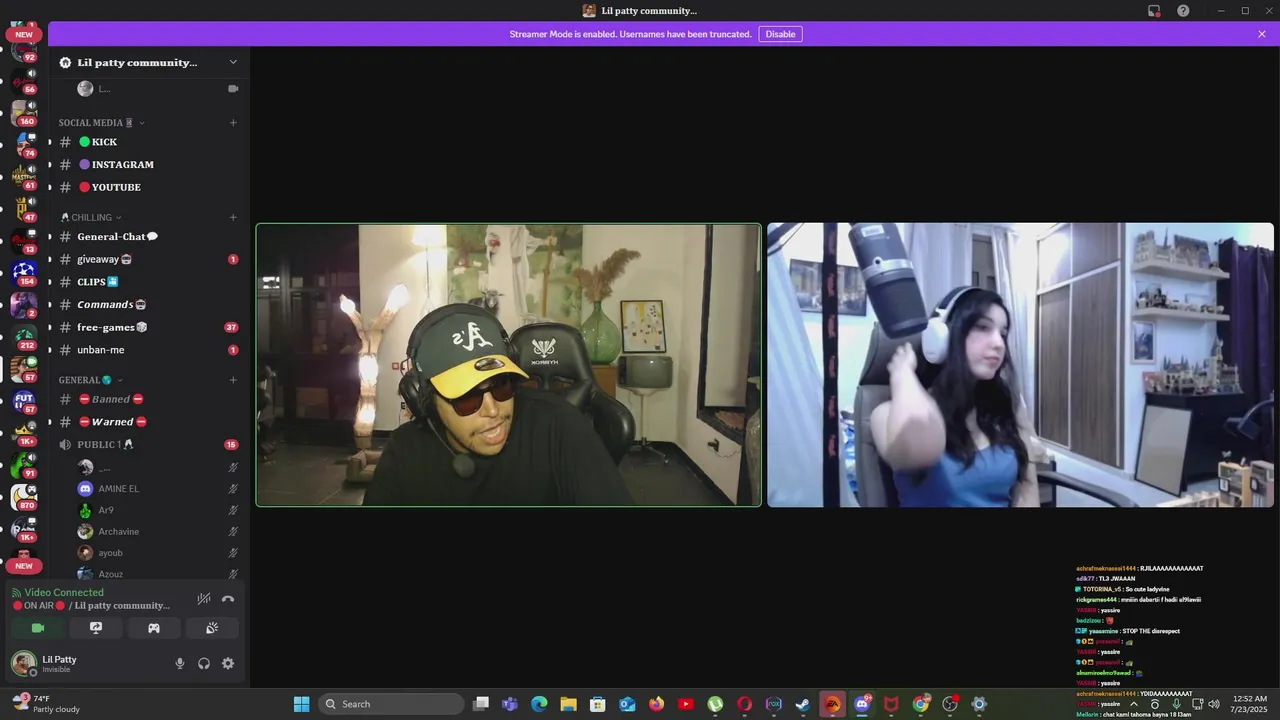Viewport: 1280px width, 720px height.
Task: Open Microsoft Teams from the taskbar
Action: [x=510, y=704]
